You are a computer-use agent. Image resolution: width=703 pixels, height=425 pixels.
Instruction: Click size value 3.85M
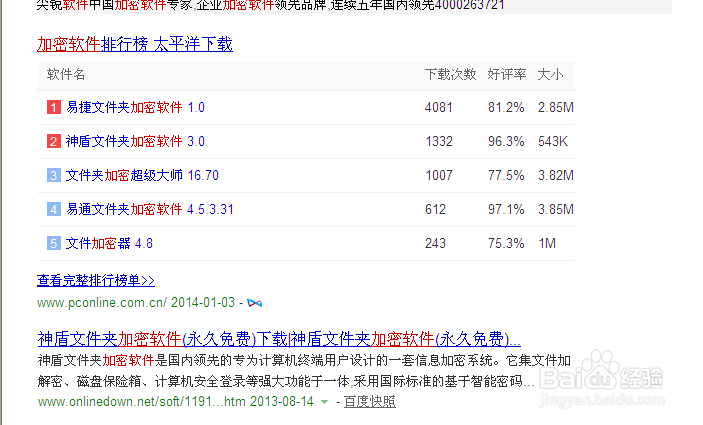[556, 209]
